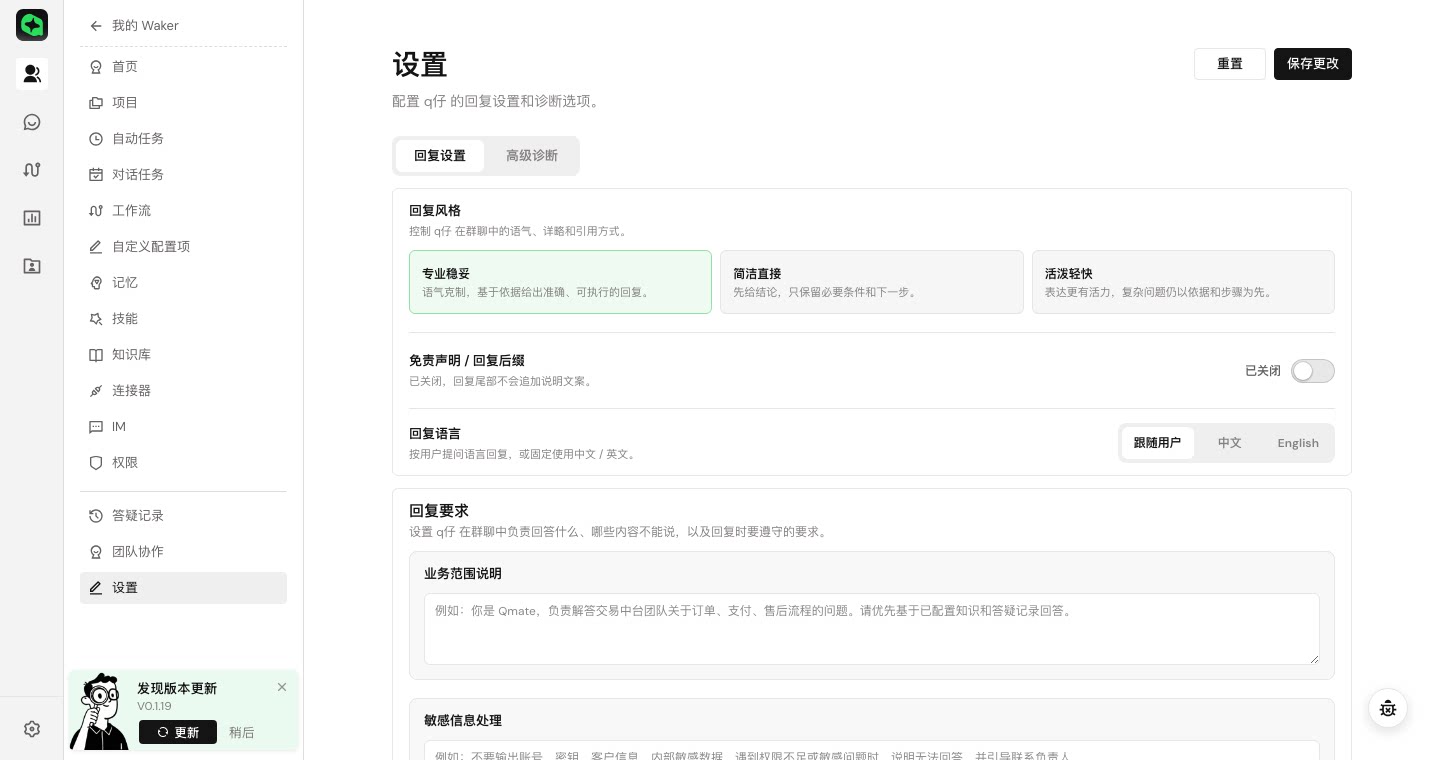Image resolution: width=1440 pixels, height=760 pixels.
Task: Open the 设置 page in the sidebar
Action: (183, 588)
